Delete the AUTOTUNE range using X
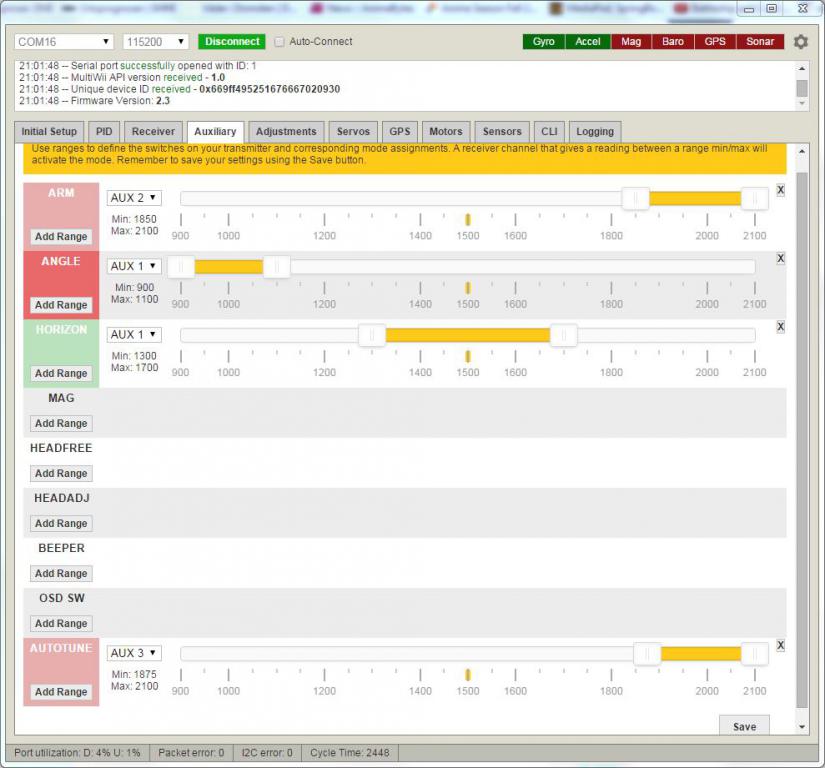825x768 pixels. 781,645
